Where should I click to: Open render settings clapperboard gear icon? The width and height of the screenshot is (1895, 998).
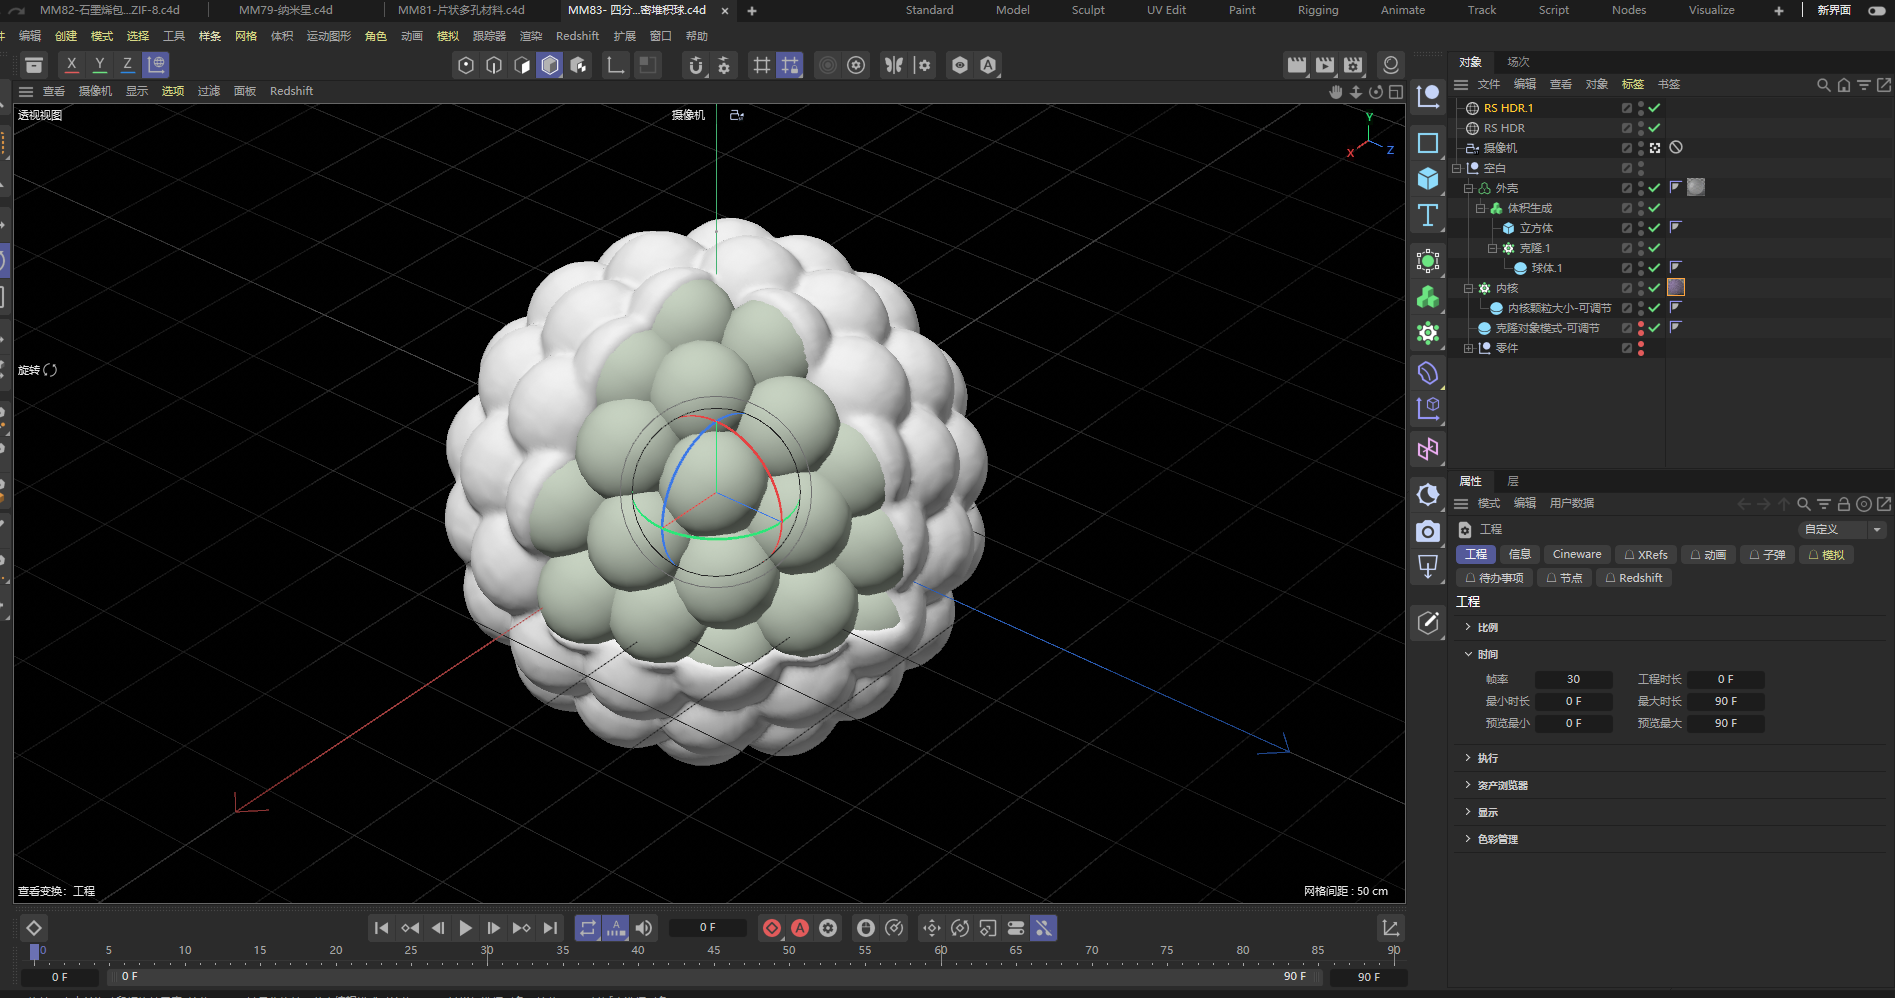tap(1353, 65)
